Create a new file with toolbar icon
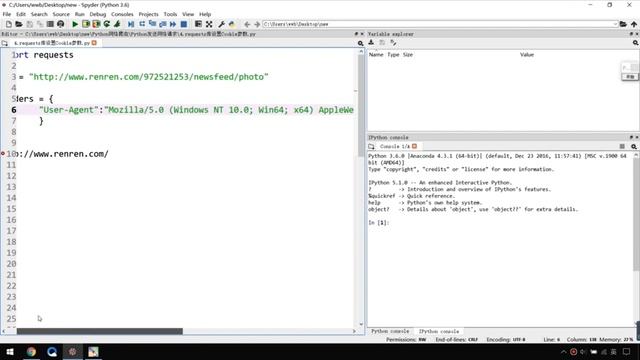This screenshot has width=640, height=360. click(9, 24)
